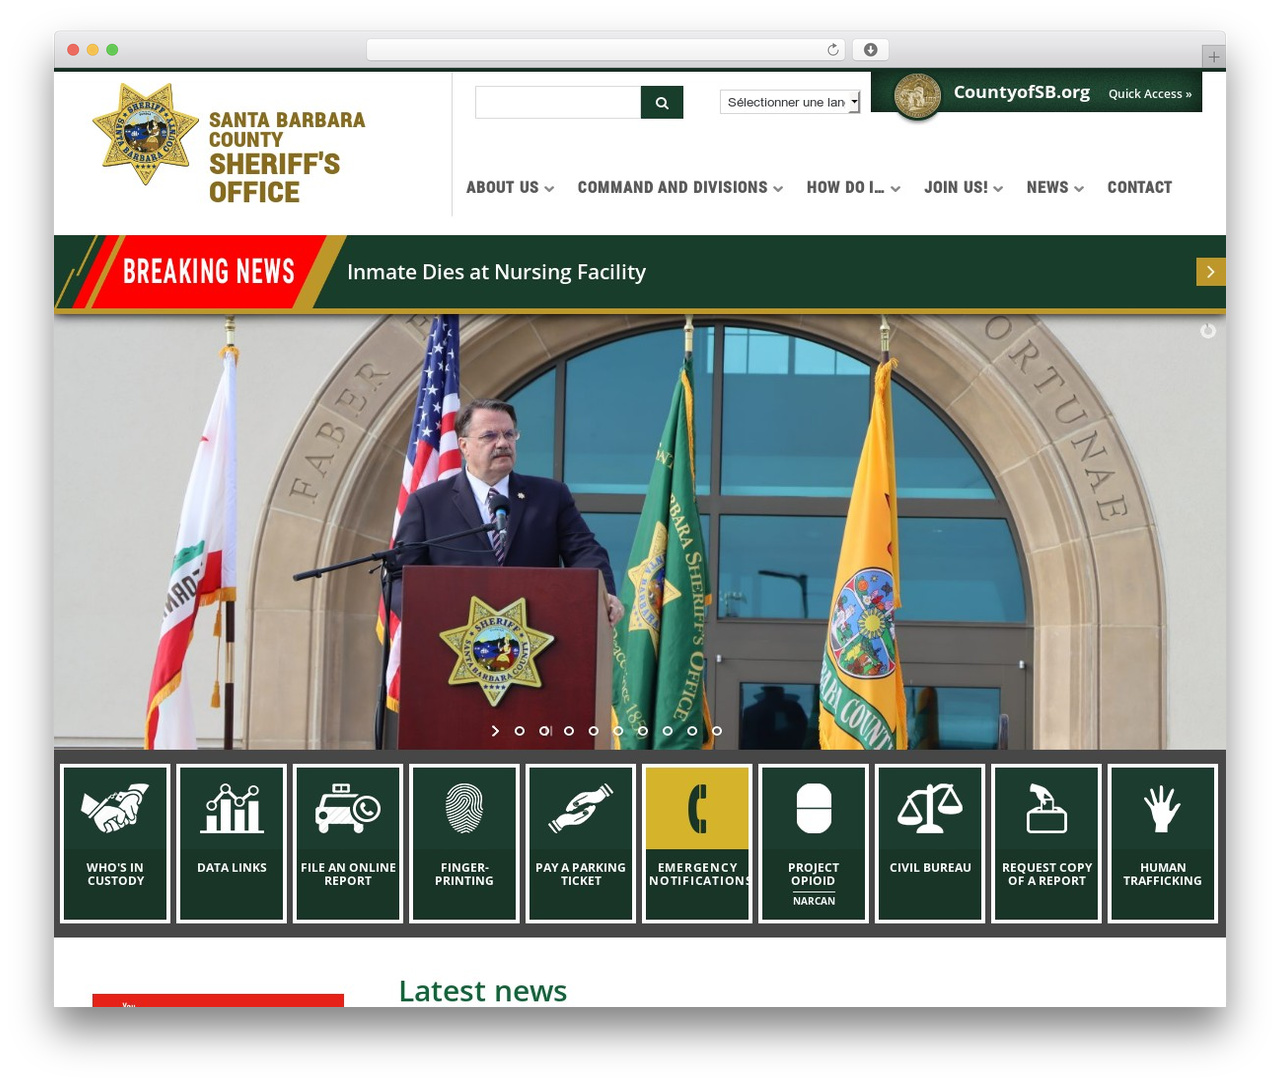Open the Data Links chart tile

click(232, 843)
